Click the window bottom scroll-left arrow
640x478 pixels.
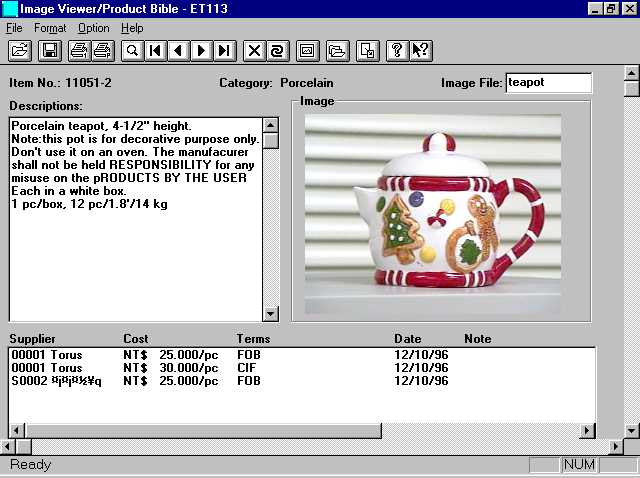click(7, 447)
